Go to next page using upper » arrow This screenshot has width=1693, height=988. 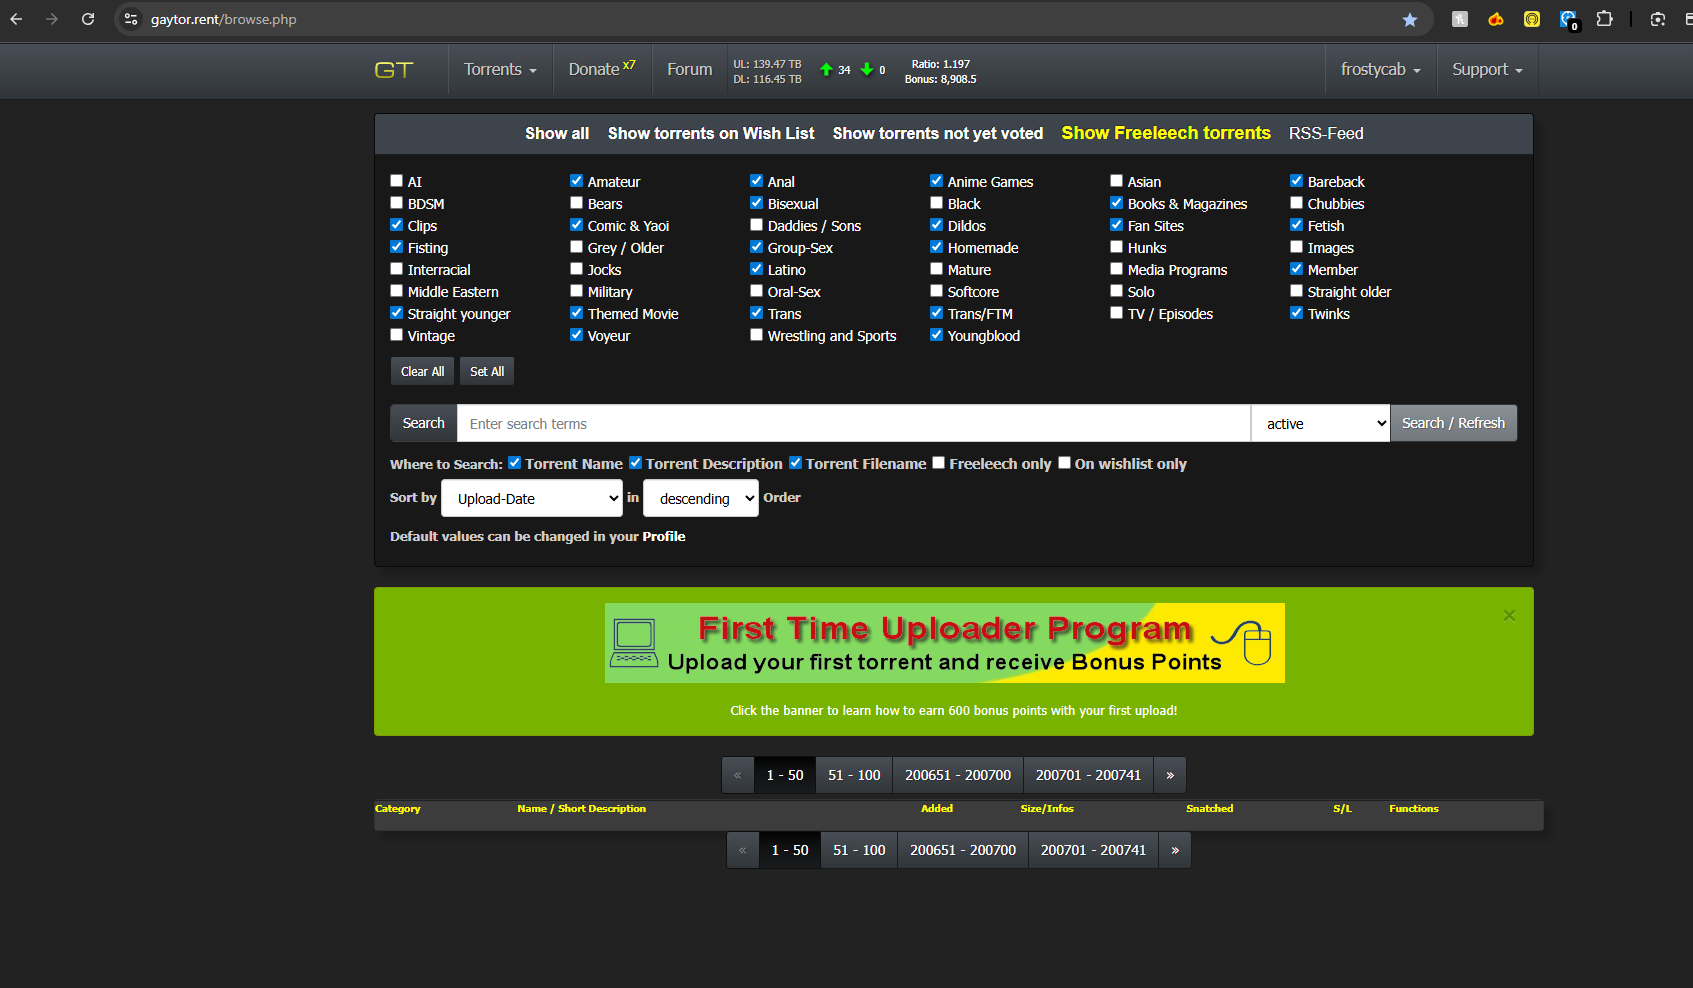pos(1169,775)
